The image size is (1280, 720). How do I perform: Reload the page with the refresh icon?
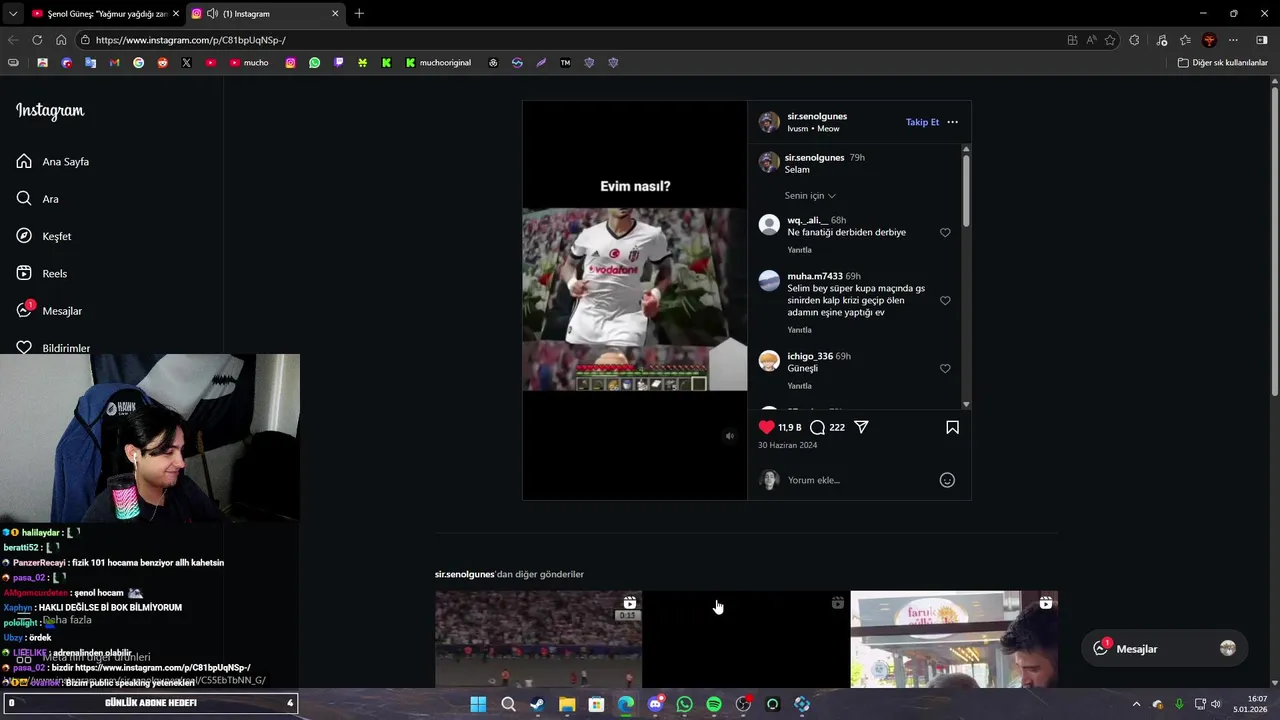pyautogui.click(x=37, y=40)
